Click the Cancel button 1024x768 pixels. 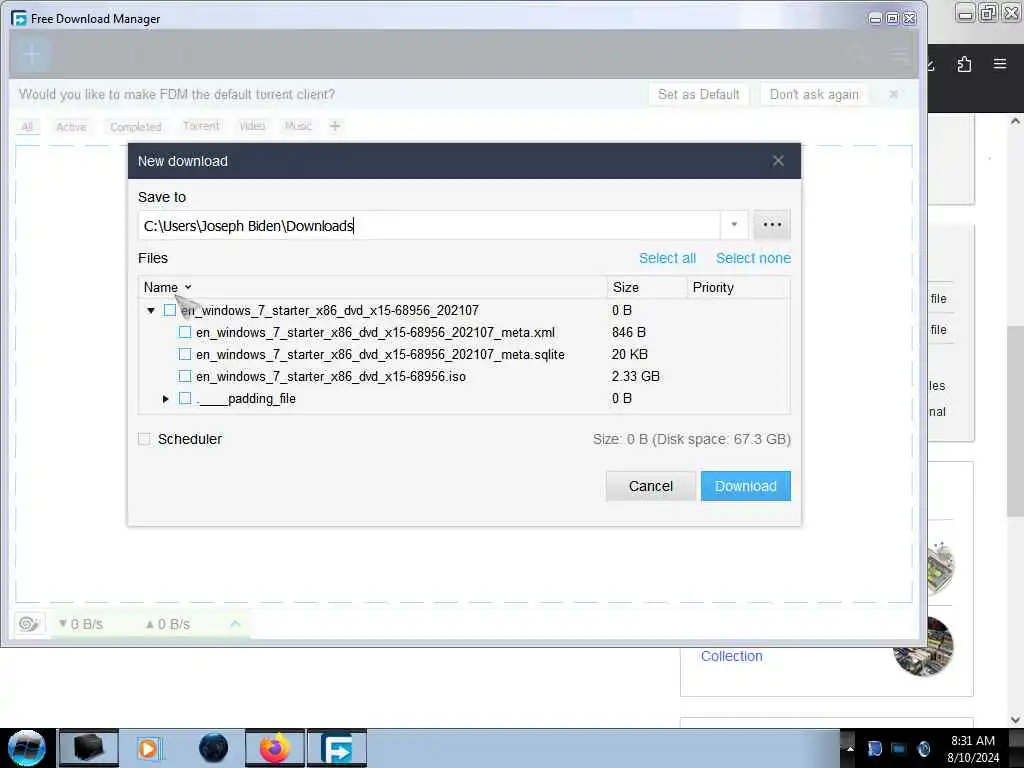(x=650, y=486)
